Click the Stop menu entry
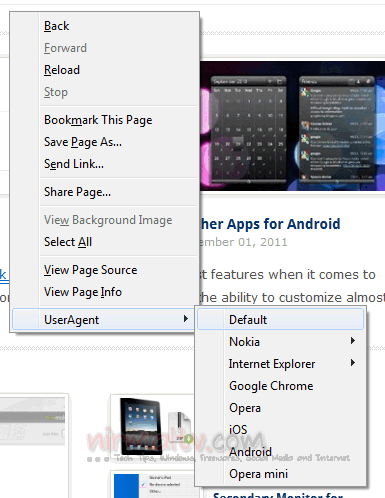Screen dimensions: 385x498 click(105, 92)
